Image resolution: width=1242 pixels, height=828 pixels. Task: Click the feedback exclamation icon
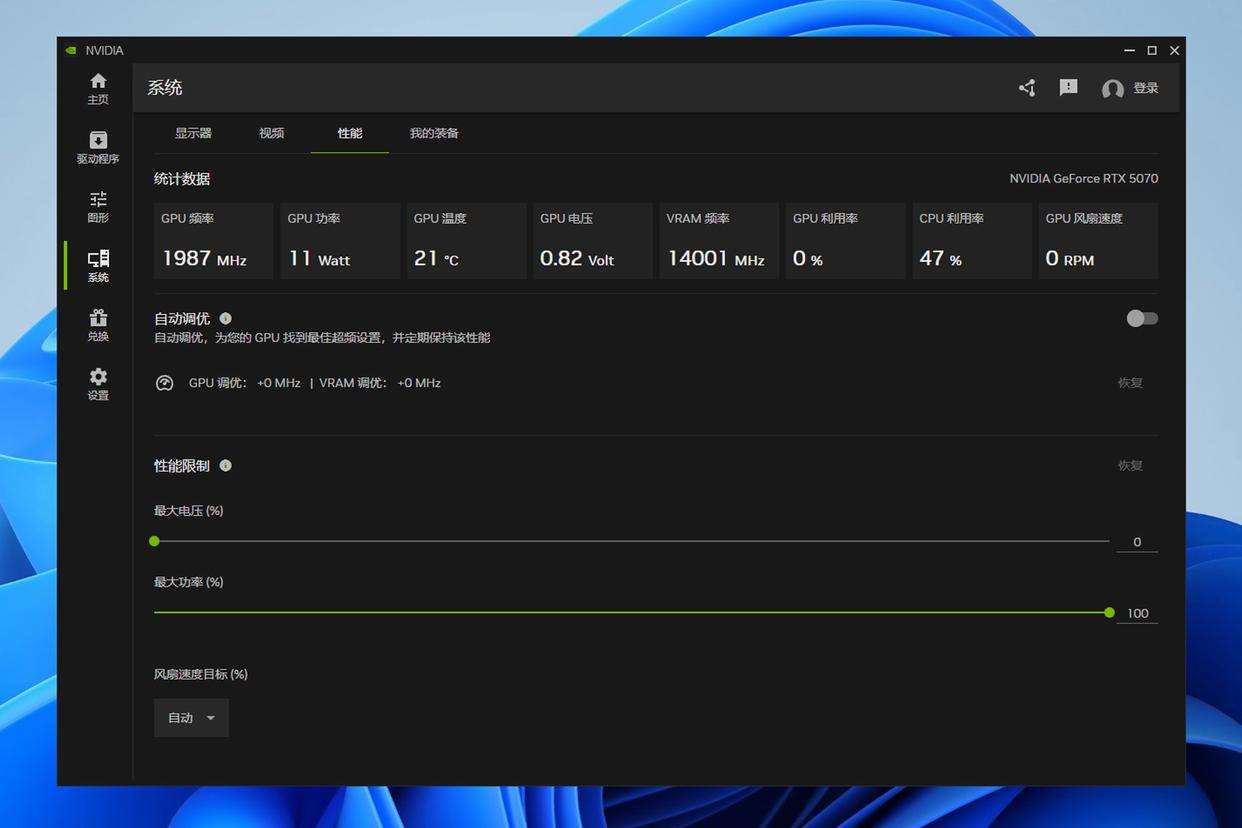(1069, 88)
